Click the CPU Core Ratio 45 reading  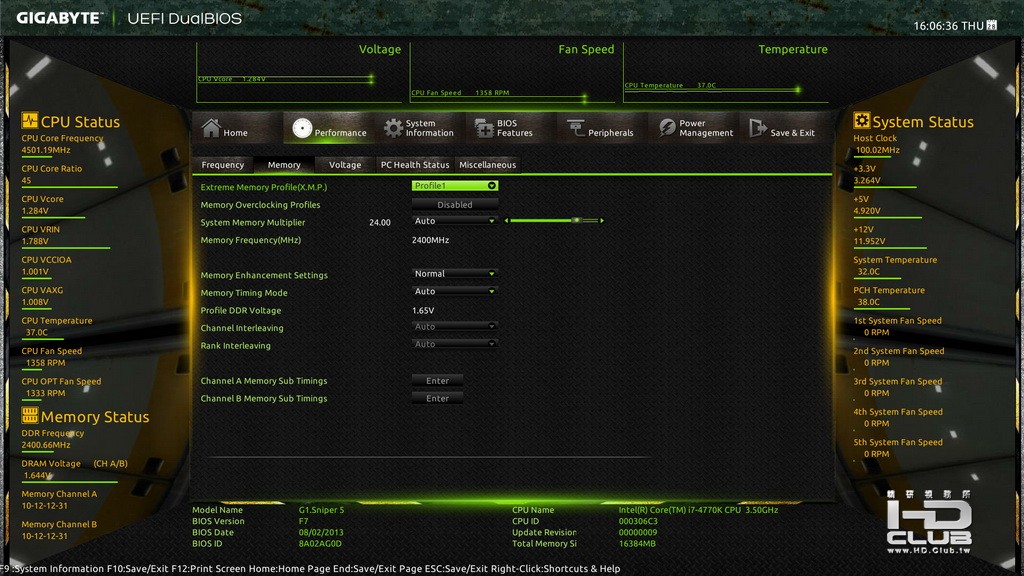[x=26, y=180]
